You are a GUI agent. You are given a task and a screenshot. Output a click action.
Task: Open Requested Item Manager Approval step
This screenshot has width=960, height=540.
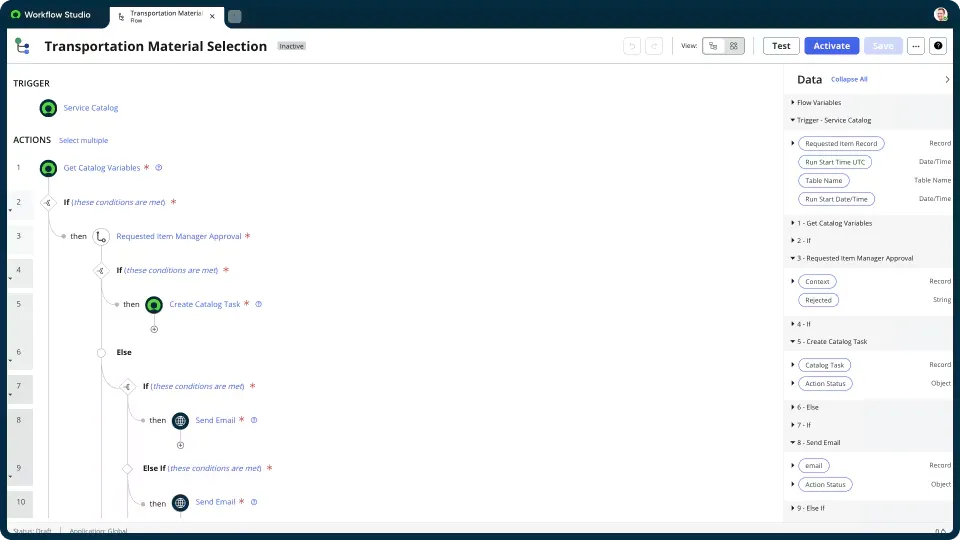179,236
